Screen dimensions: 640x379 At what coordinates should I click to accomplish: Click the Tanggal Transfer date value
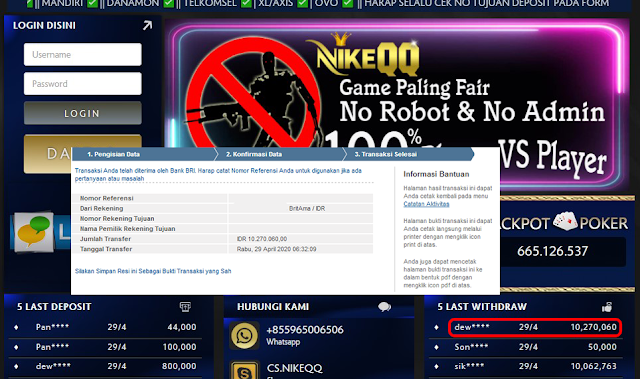click(x=276, y=249)
